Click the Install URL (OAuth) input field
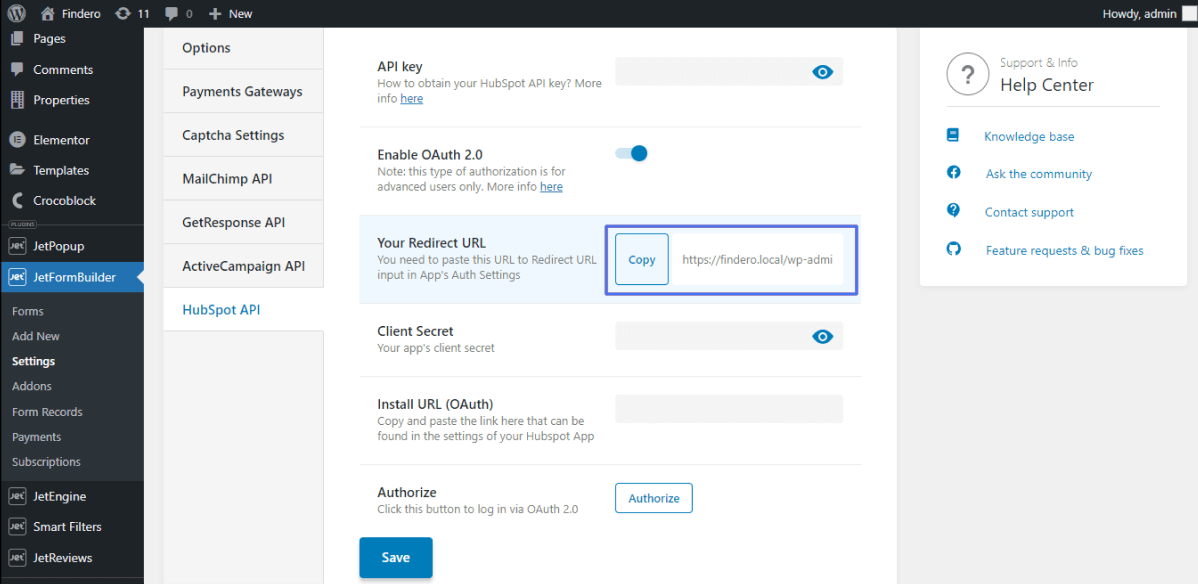1198x584 pixels. (x=728, y=408)
